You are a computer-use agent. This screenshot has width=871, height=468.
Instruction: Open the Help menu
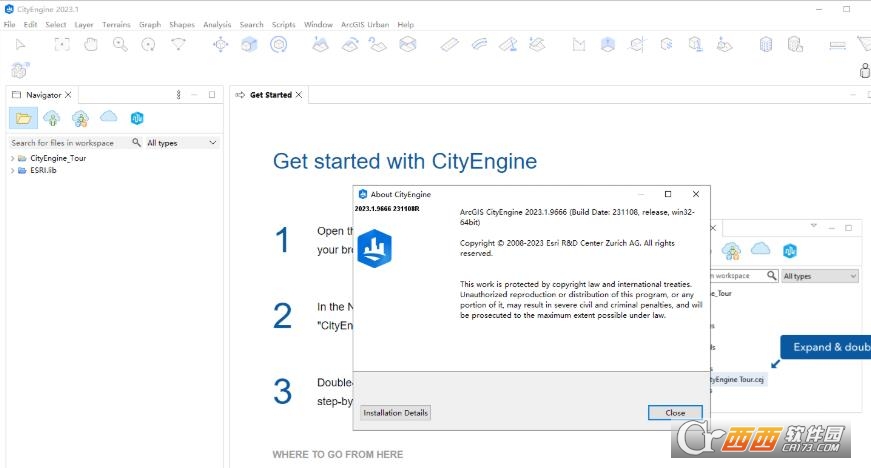click(x=406, y=24)
